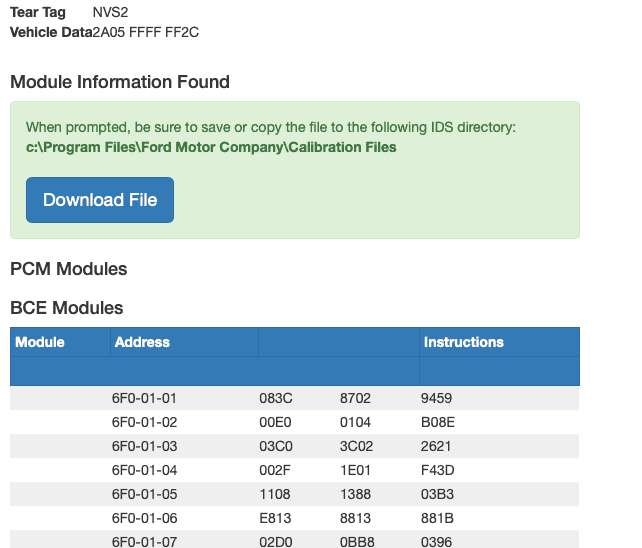Select value 083C in first row

pyautogui.click(x=276, y=398)
